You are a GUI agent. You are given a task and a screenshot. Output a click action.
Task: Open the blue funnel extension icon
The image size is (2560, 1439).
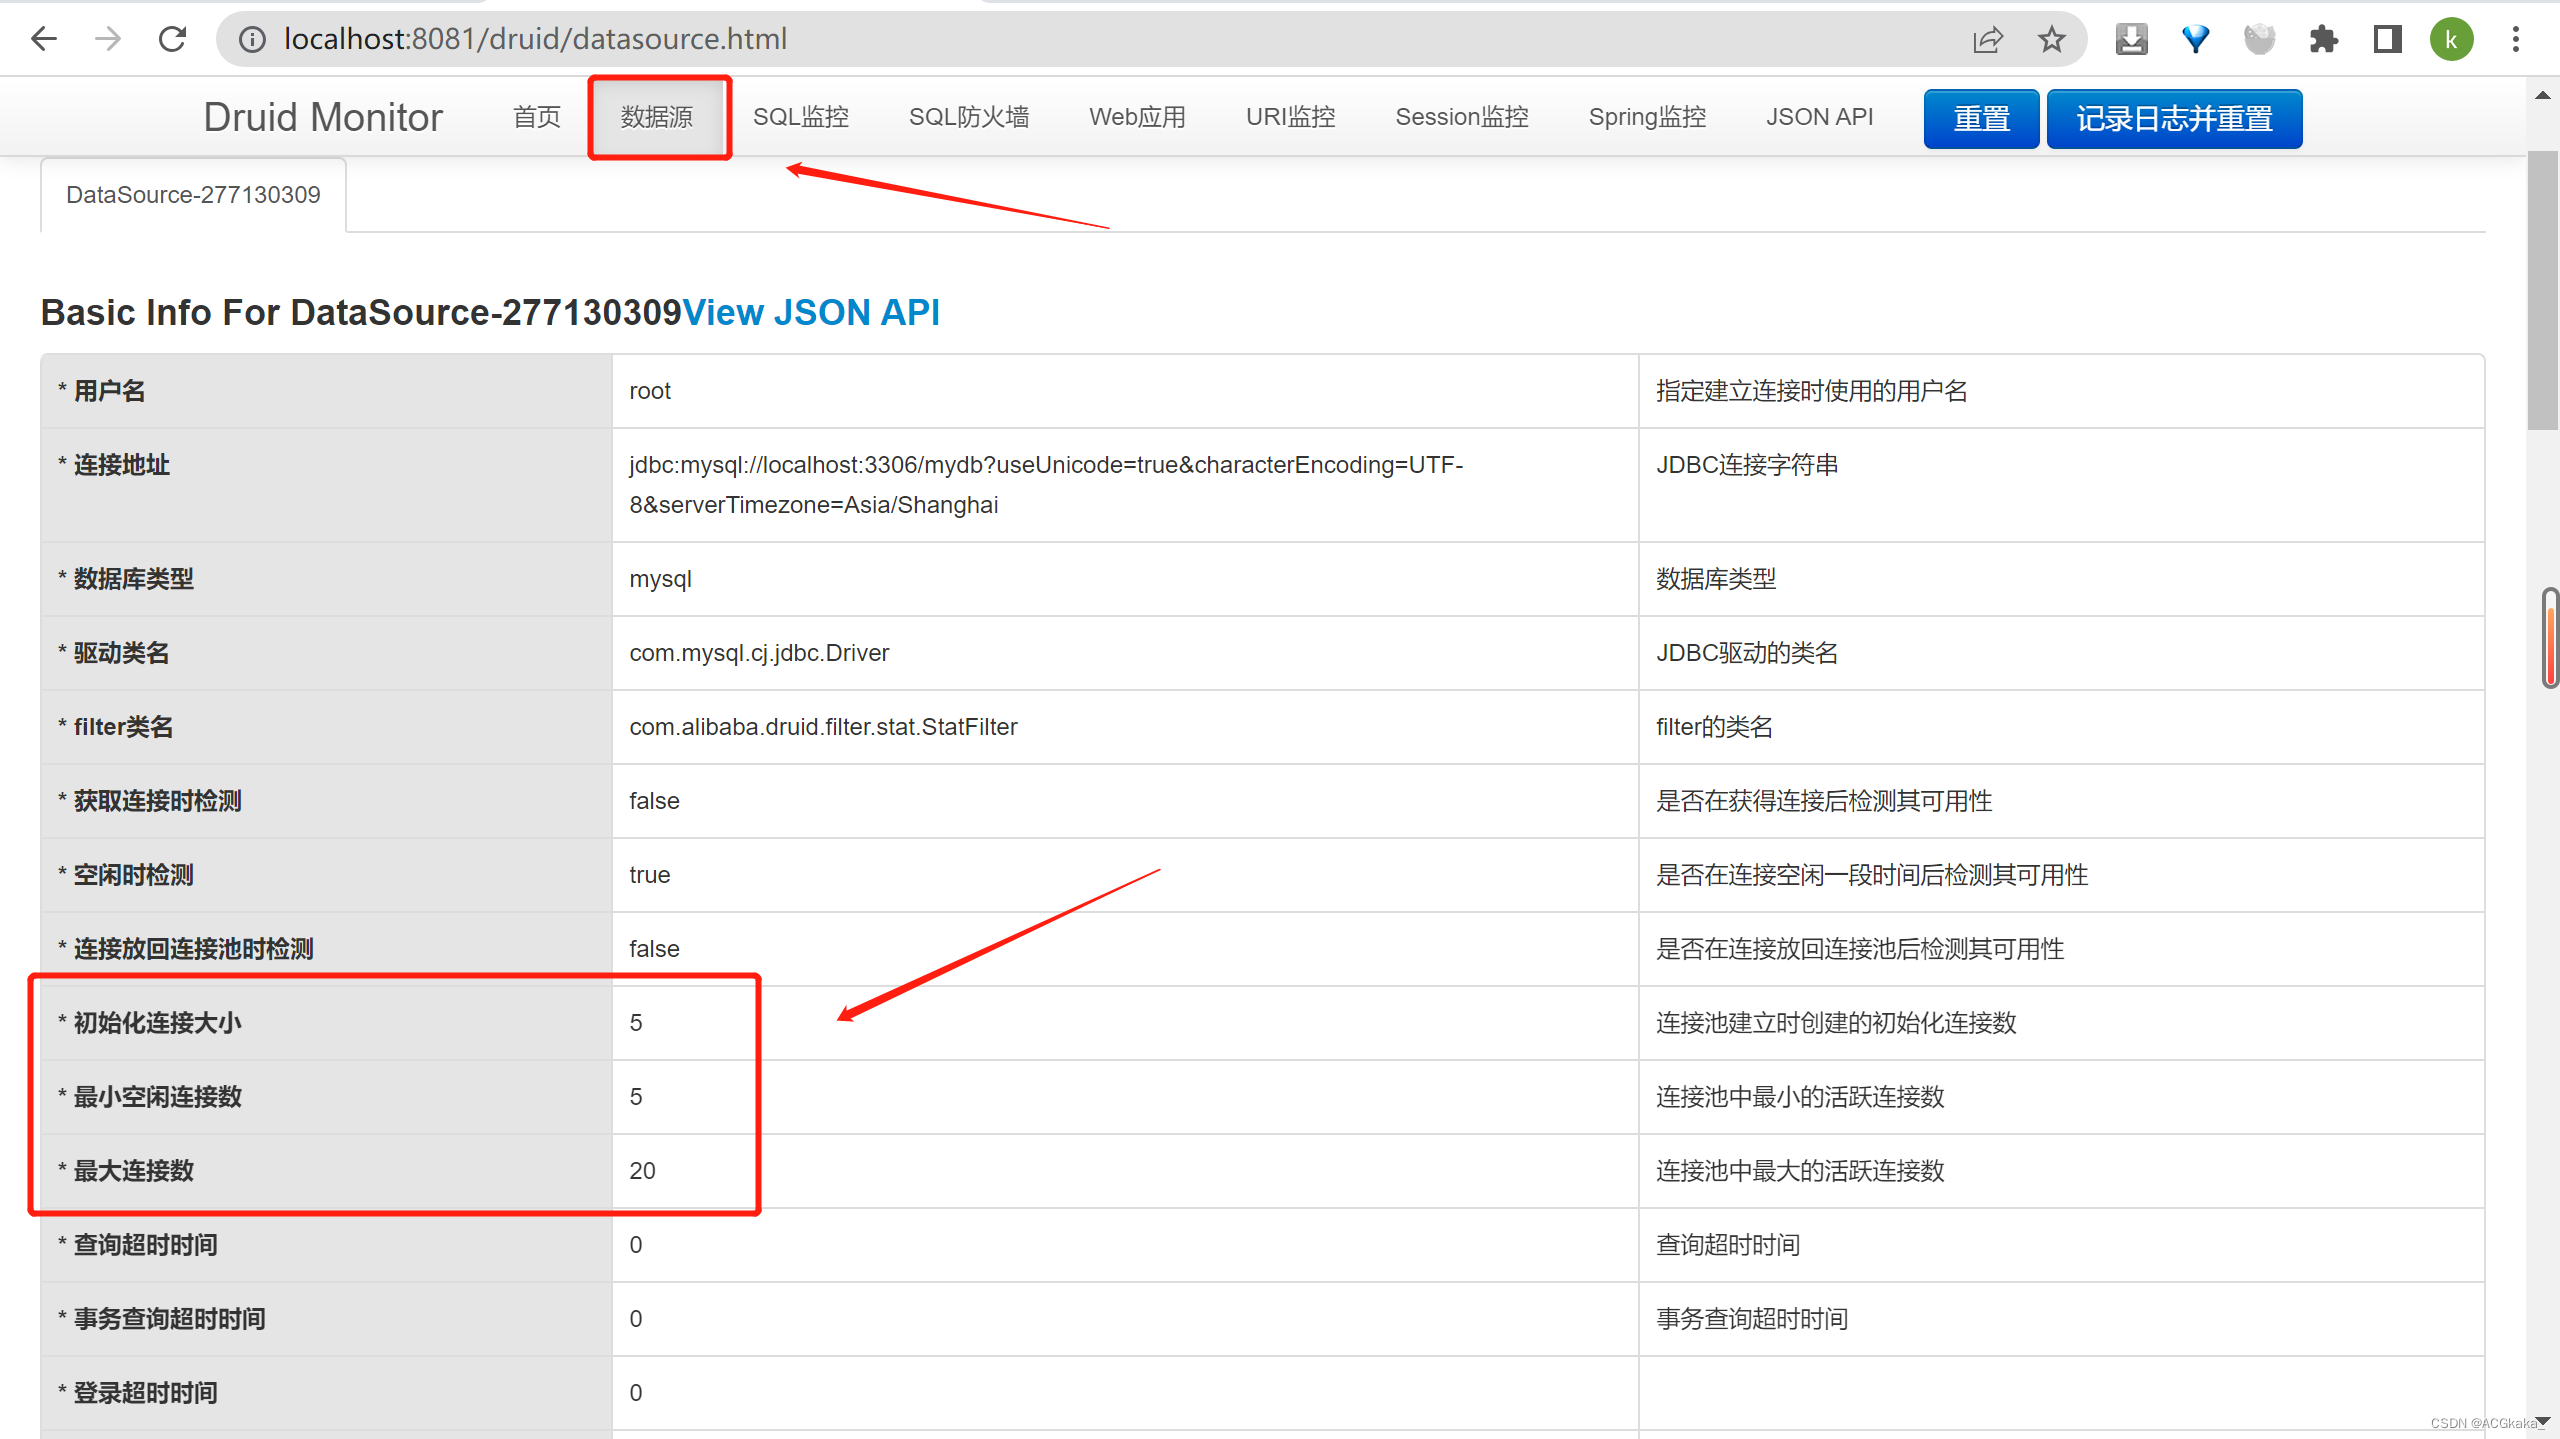(2195, 39)
